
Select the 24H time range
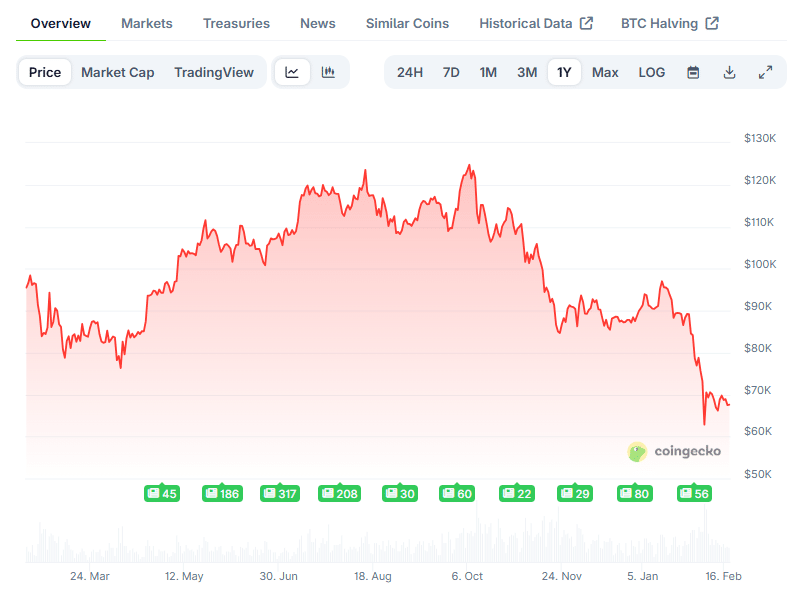point(409,71)
